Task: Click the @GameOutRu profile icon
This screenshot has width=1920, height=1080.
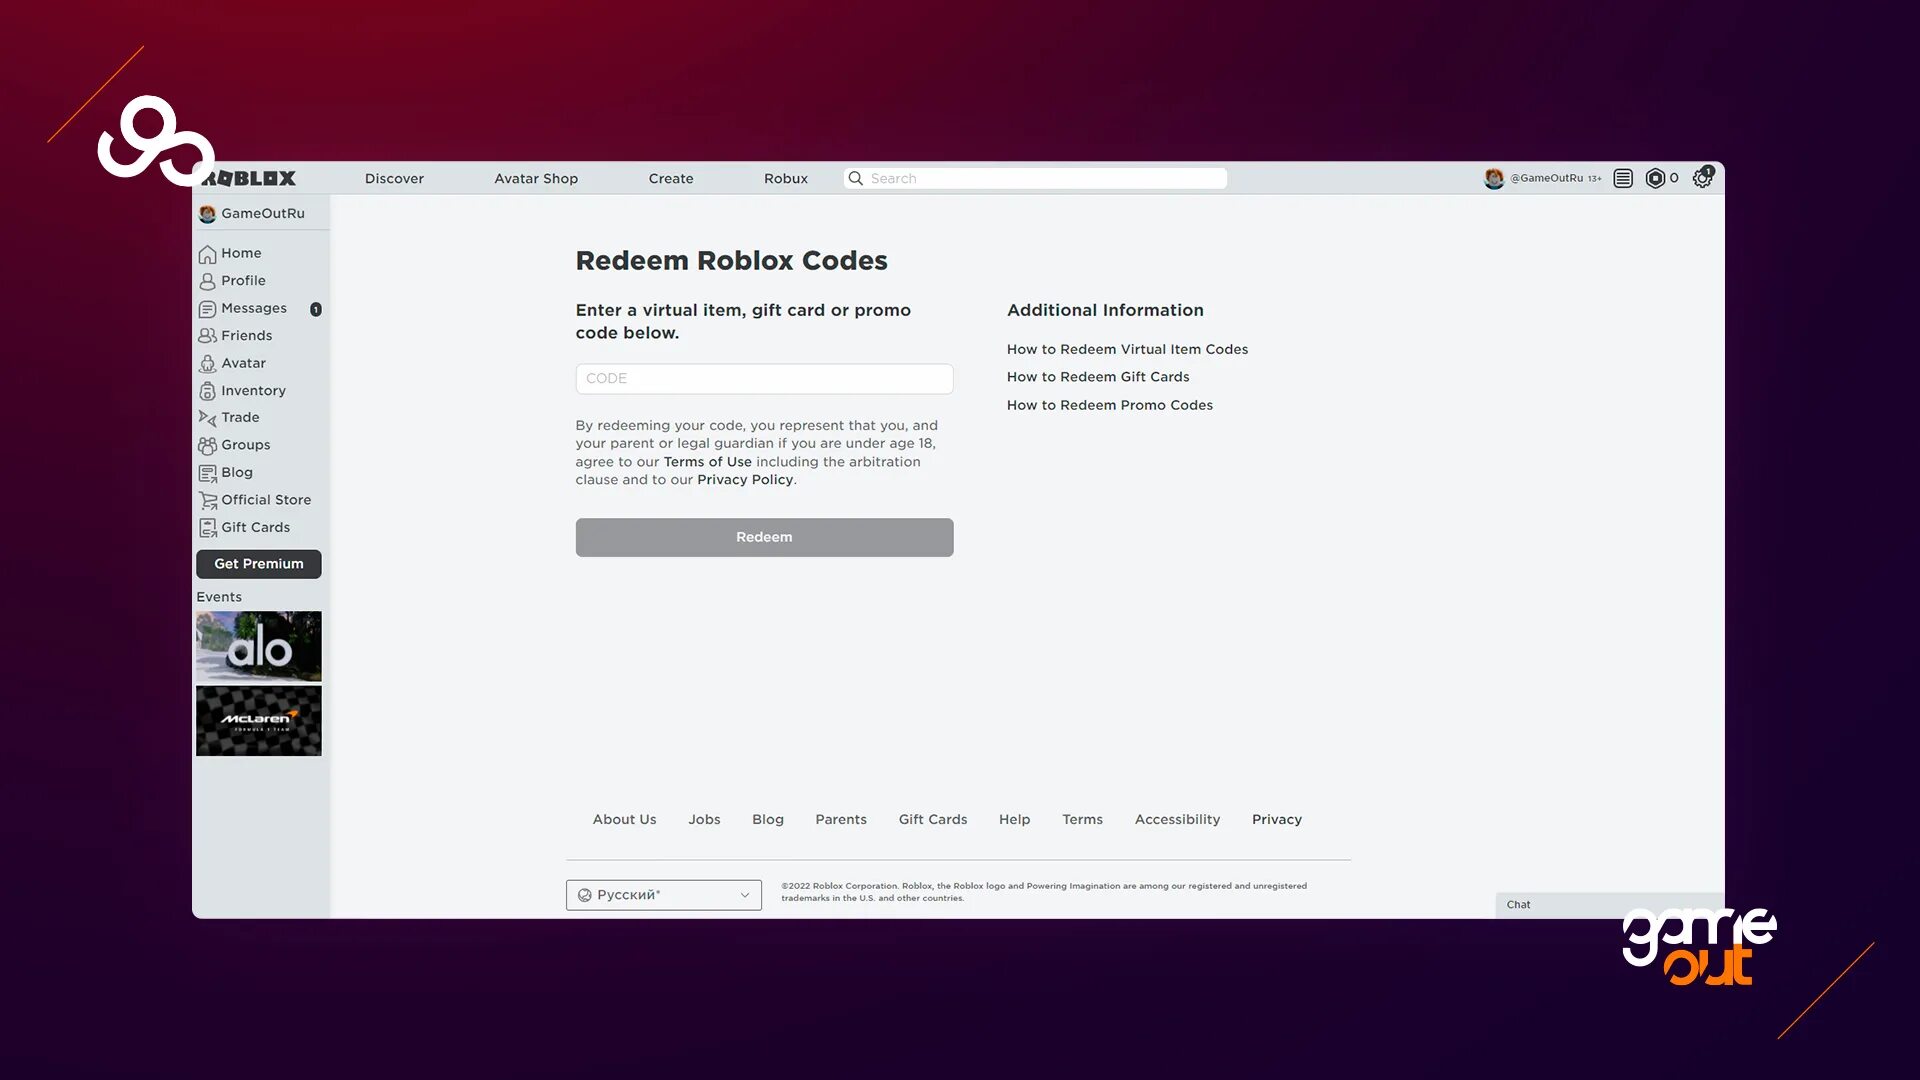Action: 1493,177
